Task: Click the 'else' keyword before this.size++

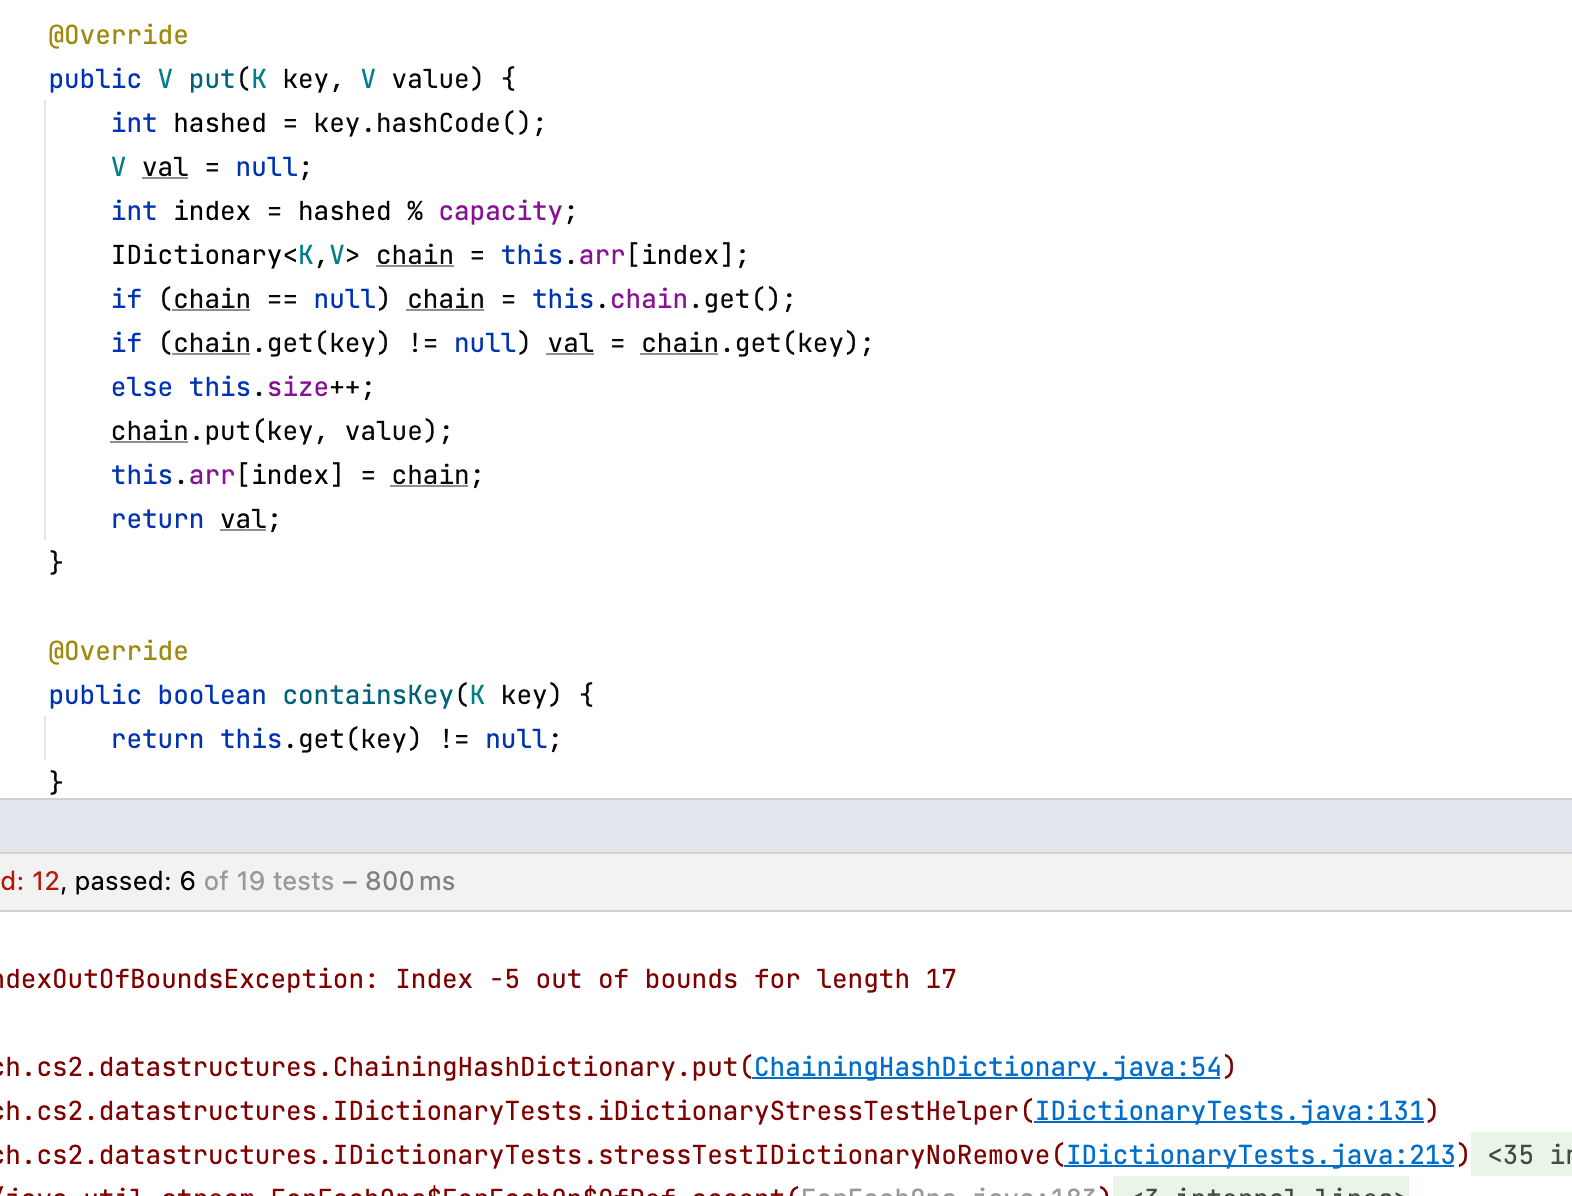Action: point(141,387)
